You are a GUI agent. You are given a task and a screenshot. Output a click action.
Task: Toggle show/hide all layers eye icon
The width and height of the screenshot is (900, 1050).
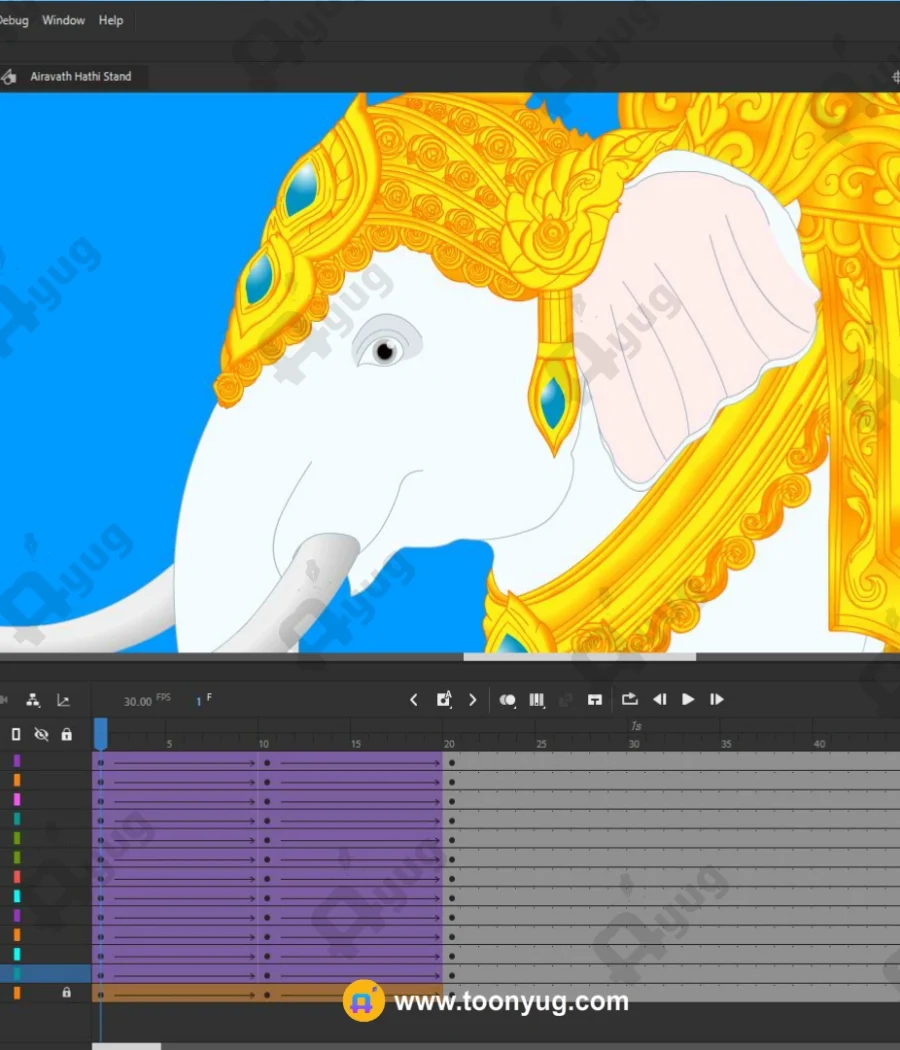click(x=41, y=734)
